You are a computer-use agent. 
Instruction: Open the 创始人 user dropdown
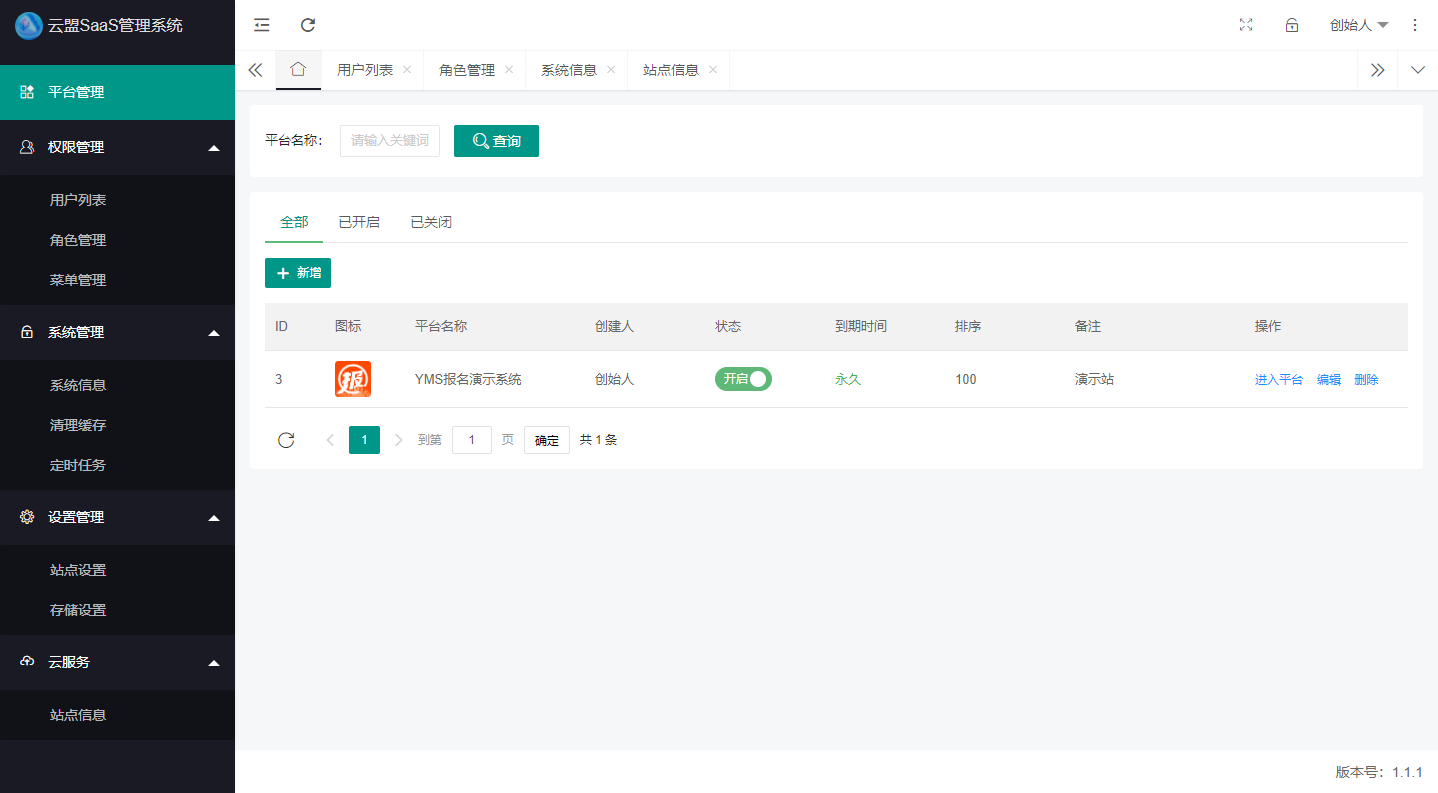coord(1358,25)
